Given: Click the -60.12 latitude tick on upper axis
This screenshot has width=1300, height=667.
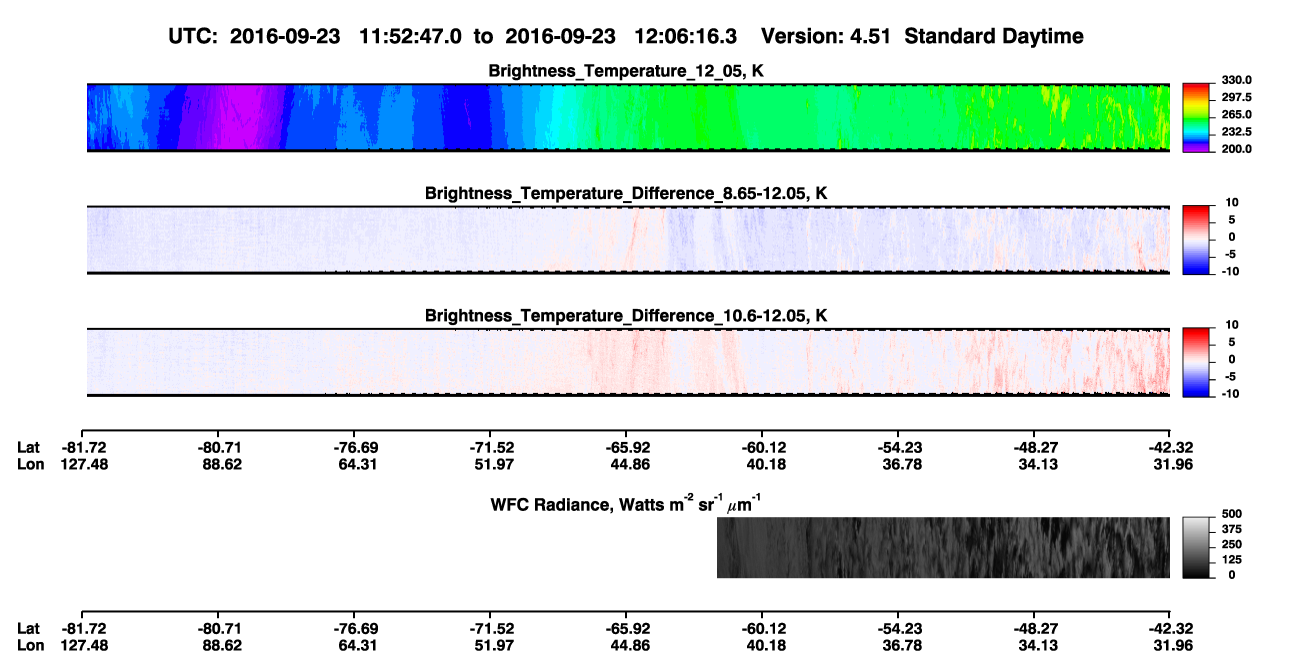Looking at the screenshot, I should coord(761,448).
